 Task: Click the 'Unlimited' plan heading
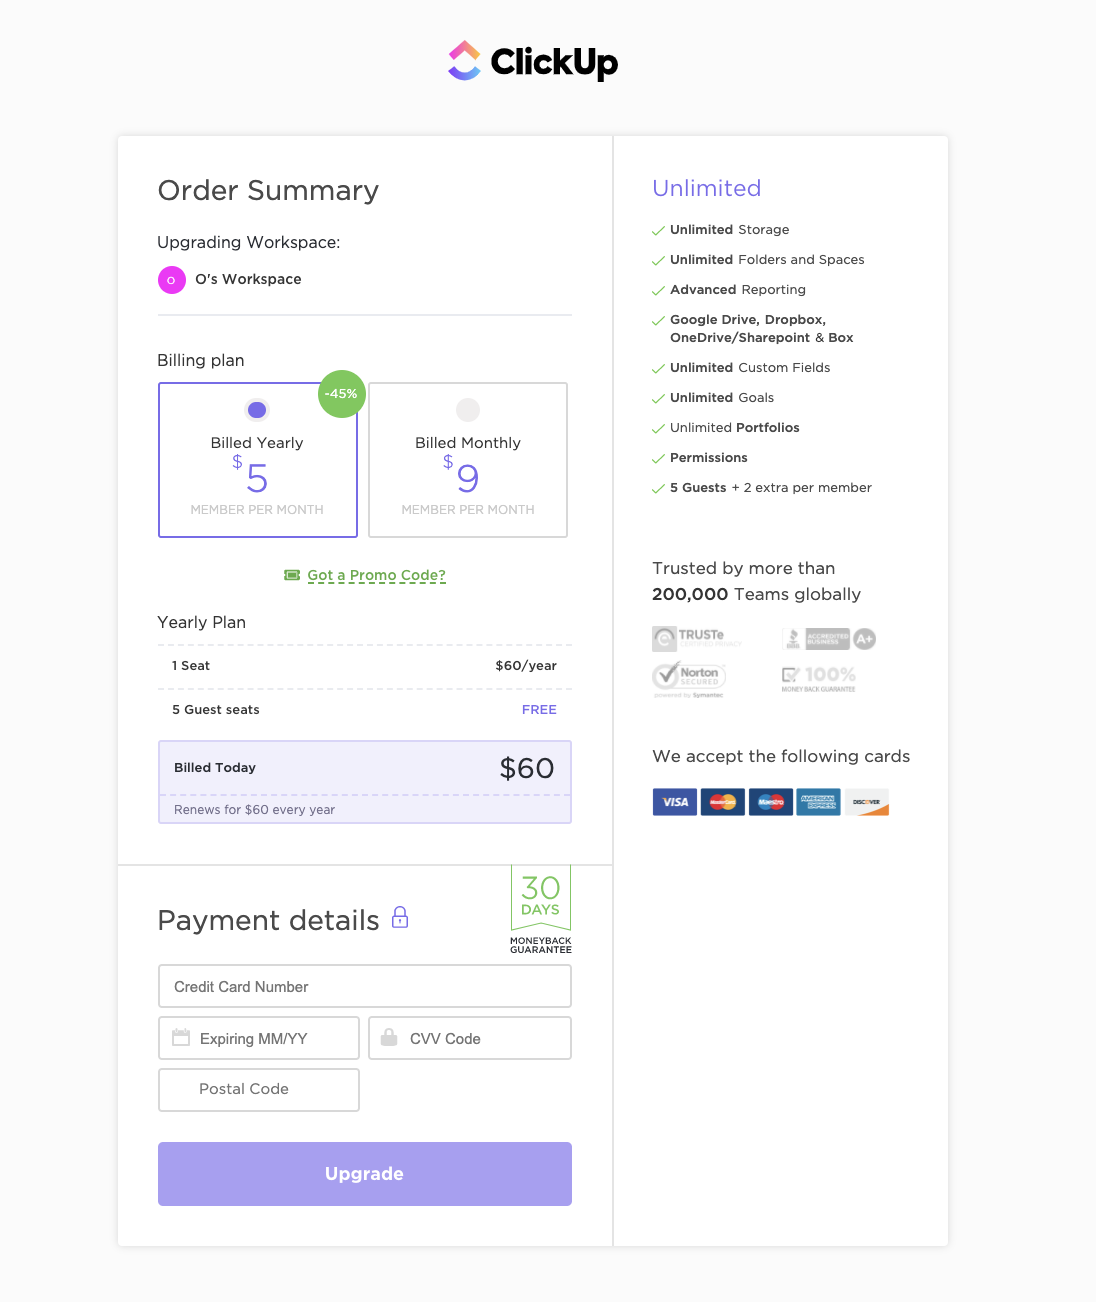point(707,188)
